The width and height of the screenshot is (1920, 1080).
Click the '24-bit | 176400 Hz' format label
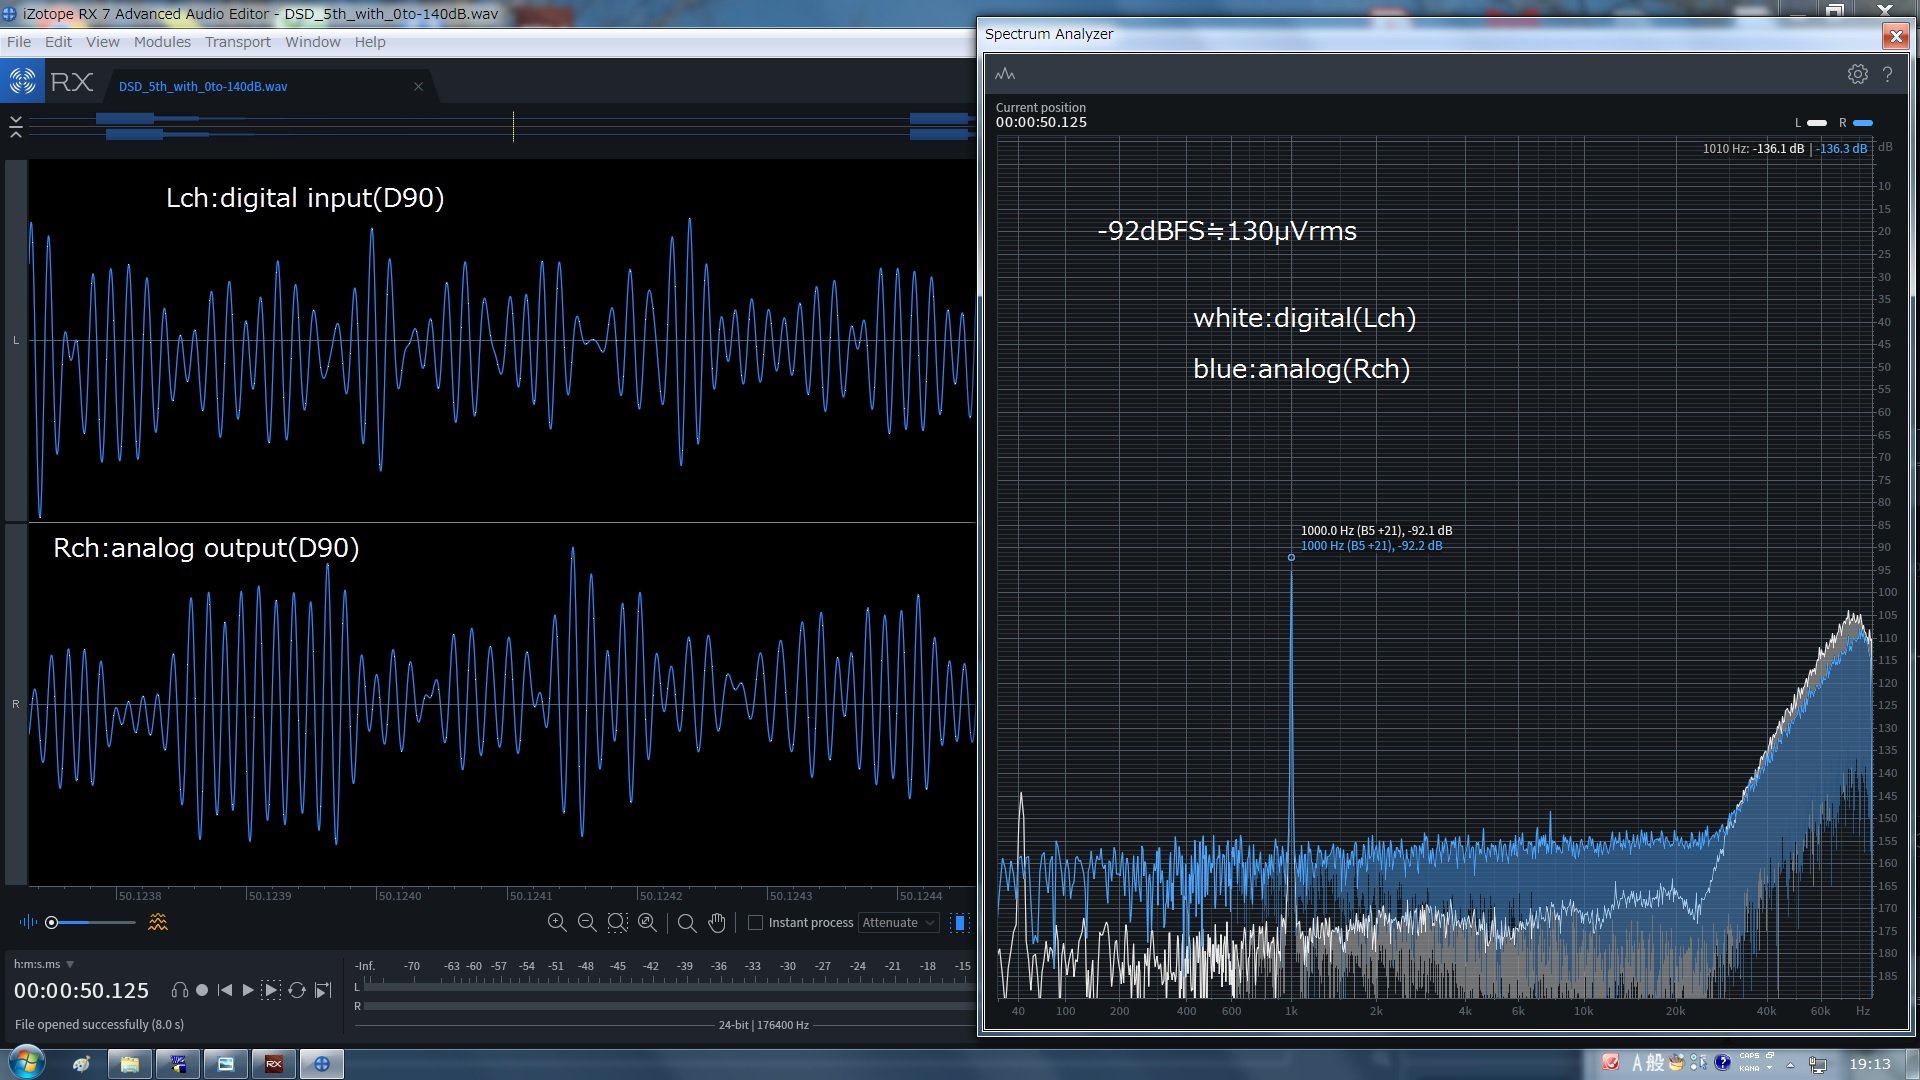coord(764,1025)
